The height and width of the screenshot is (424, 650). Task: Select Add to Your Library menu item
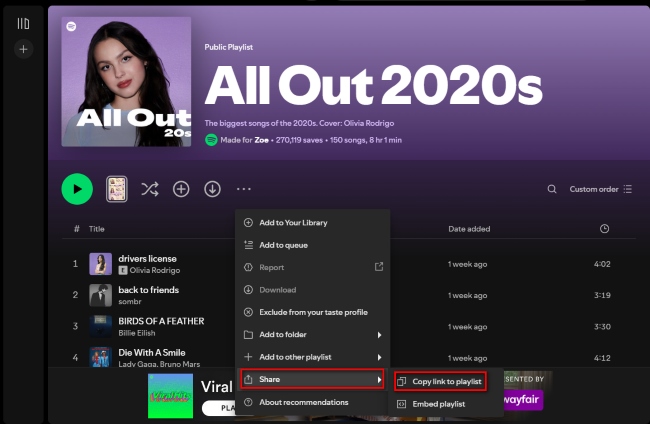(x=313, y=223)
